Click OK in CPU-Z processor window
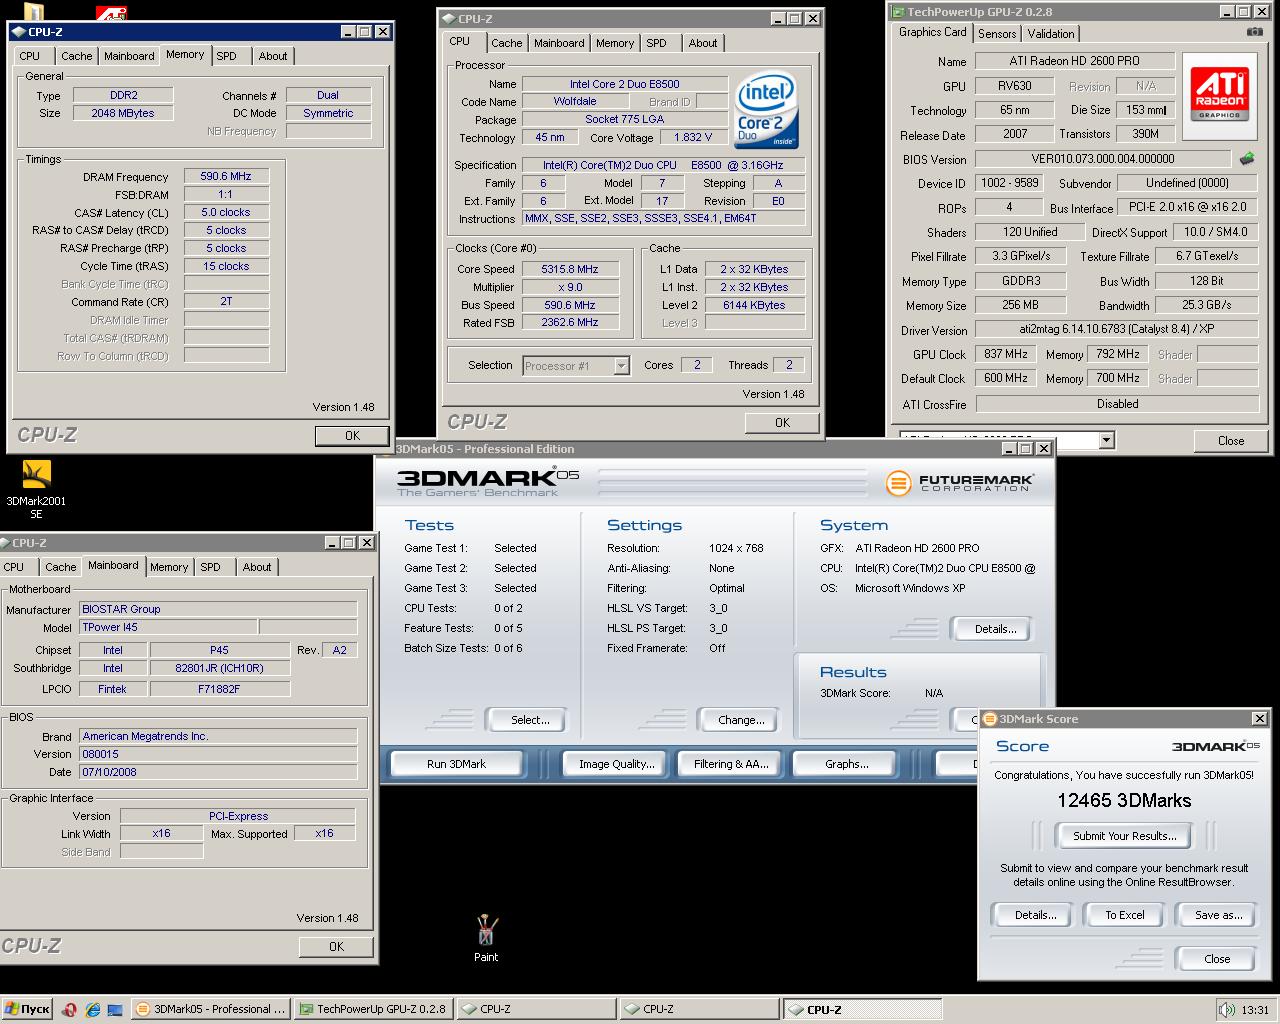This screenshot has width=1280, height=1024. (x=782, y=422)
